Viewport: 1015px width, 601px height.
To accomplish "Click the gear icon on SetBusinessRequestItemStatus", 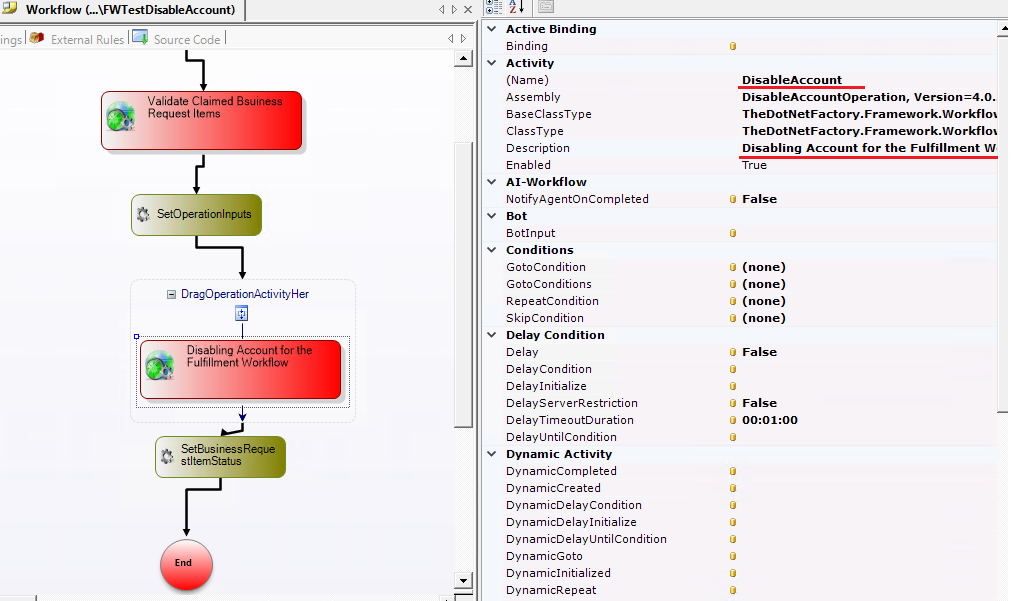I will 167,457.
